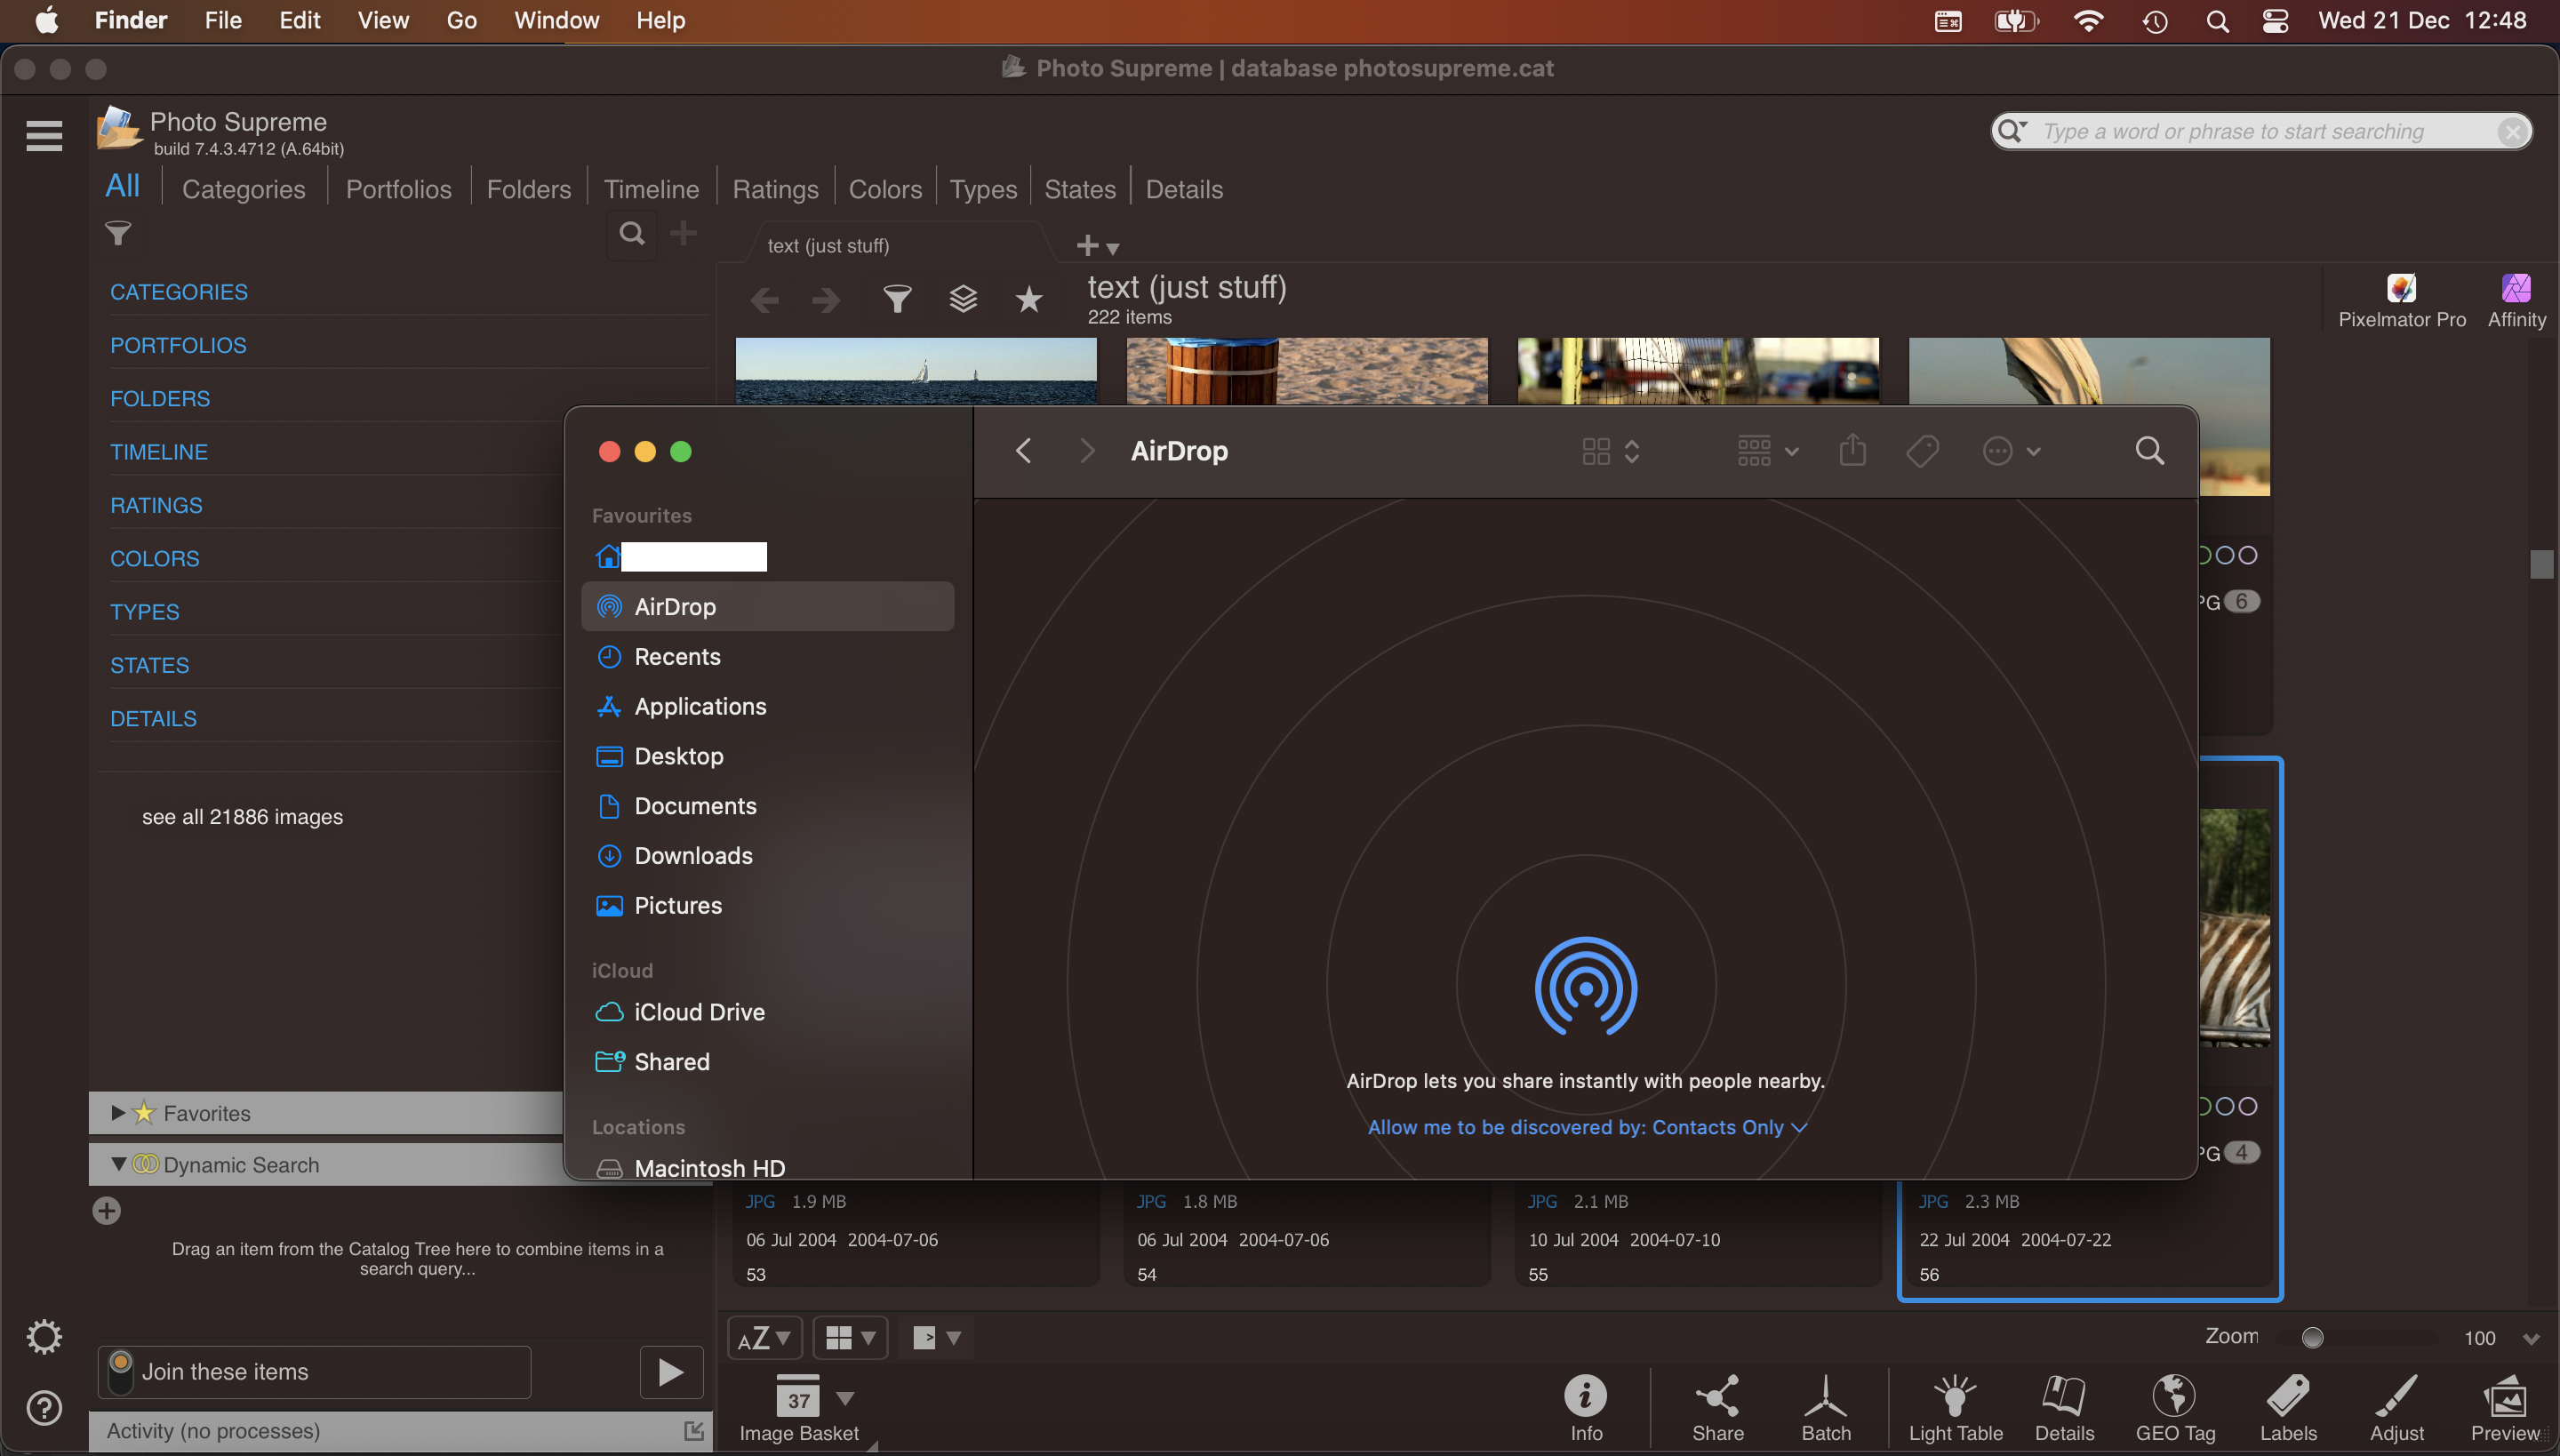Open the new tab plus dropdown
2560x1456 pixels.
point(1097,245)
